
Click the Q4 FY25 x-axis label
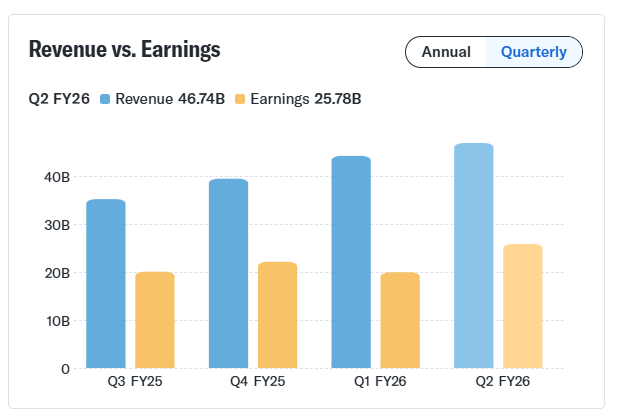(253, 382)
